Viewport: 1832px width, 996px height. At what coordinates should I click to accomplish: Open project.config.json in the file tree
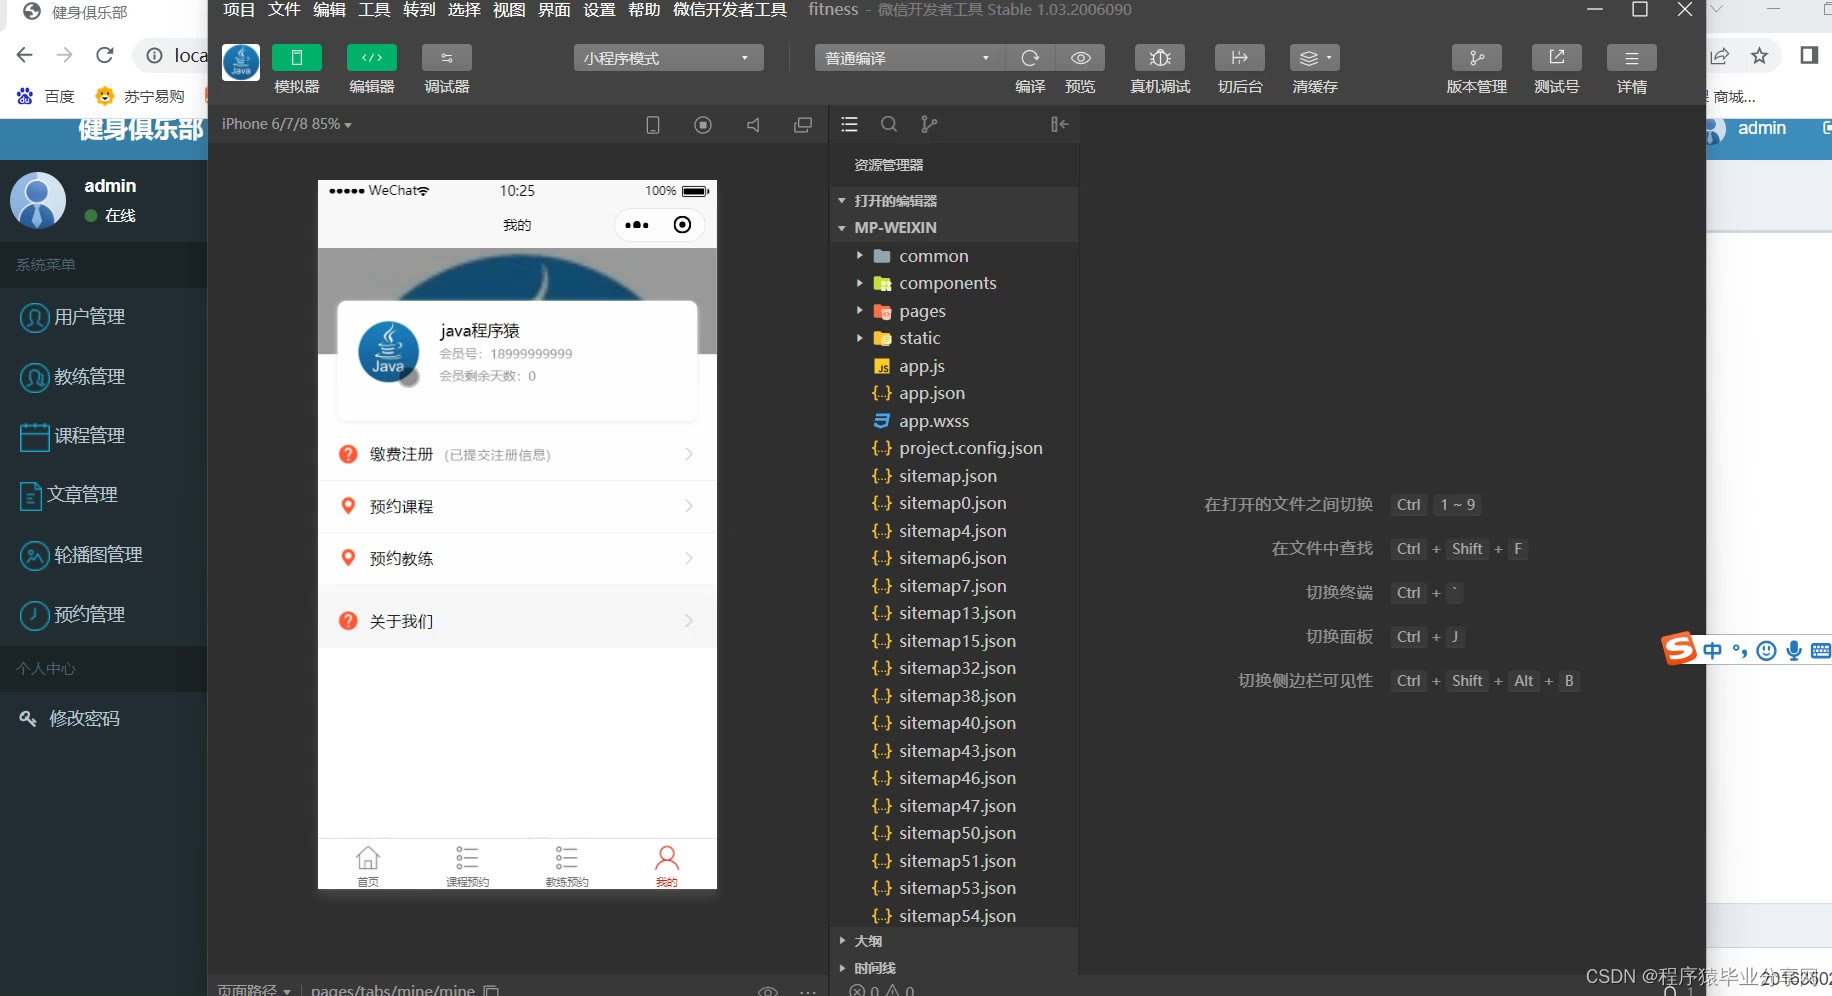[x=954, y=448]
